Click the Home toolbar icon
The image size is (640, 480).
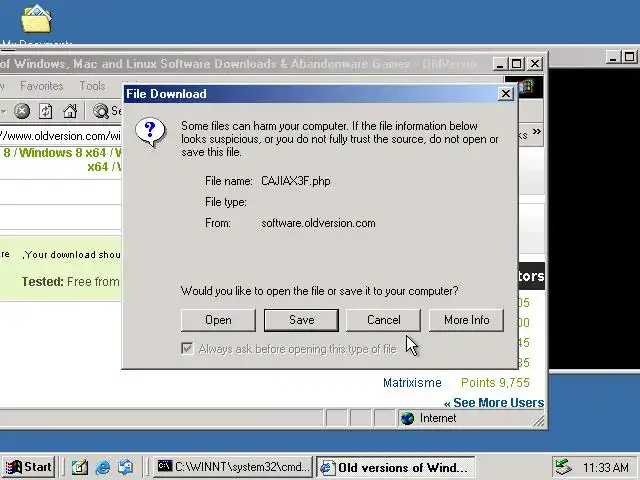[70, 111]
